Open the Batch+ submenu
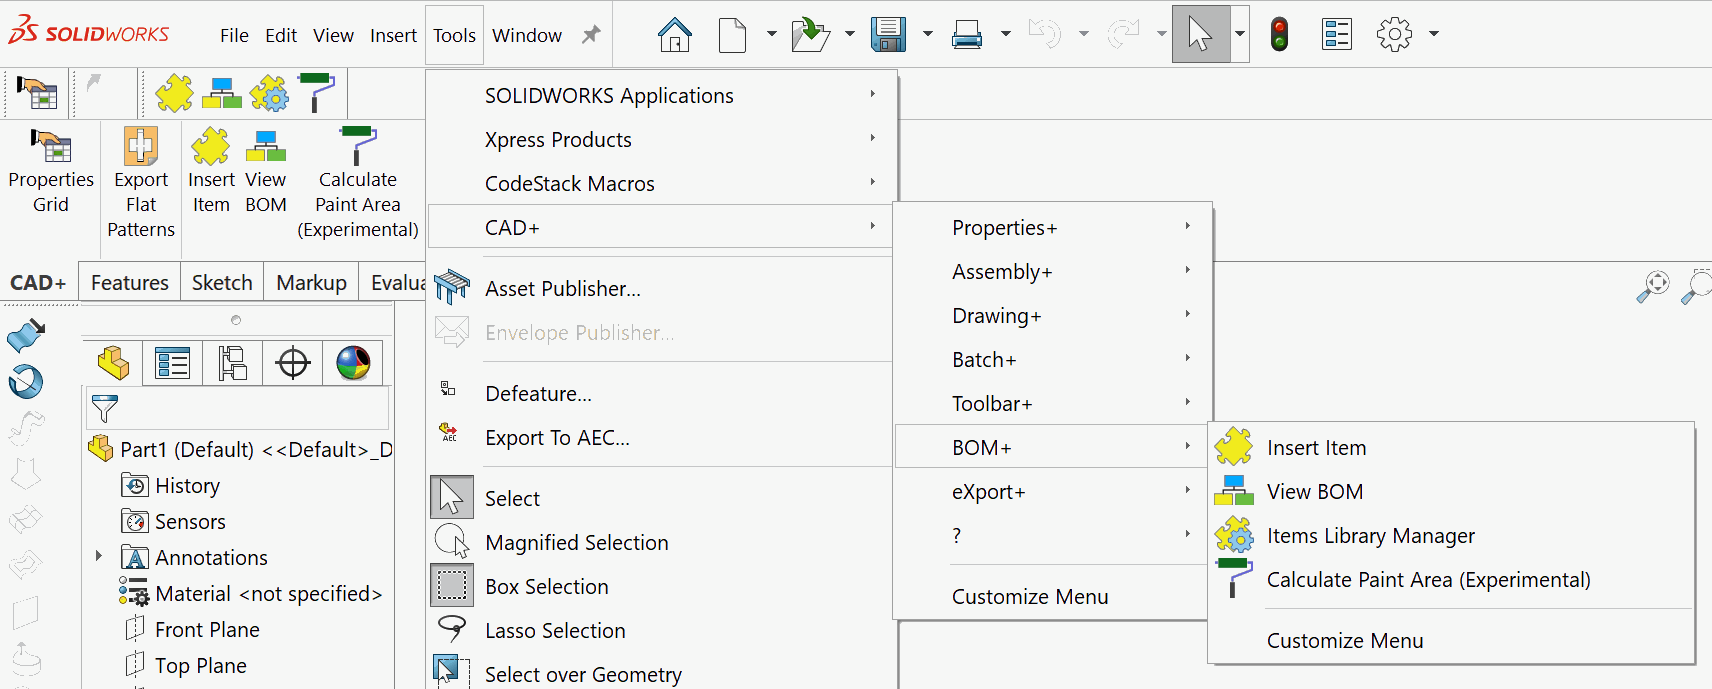The width and height of the screenshot is (1712, 689). [x=1052, y=360]
